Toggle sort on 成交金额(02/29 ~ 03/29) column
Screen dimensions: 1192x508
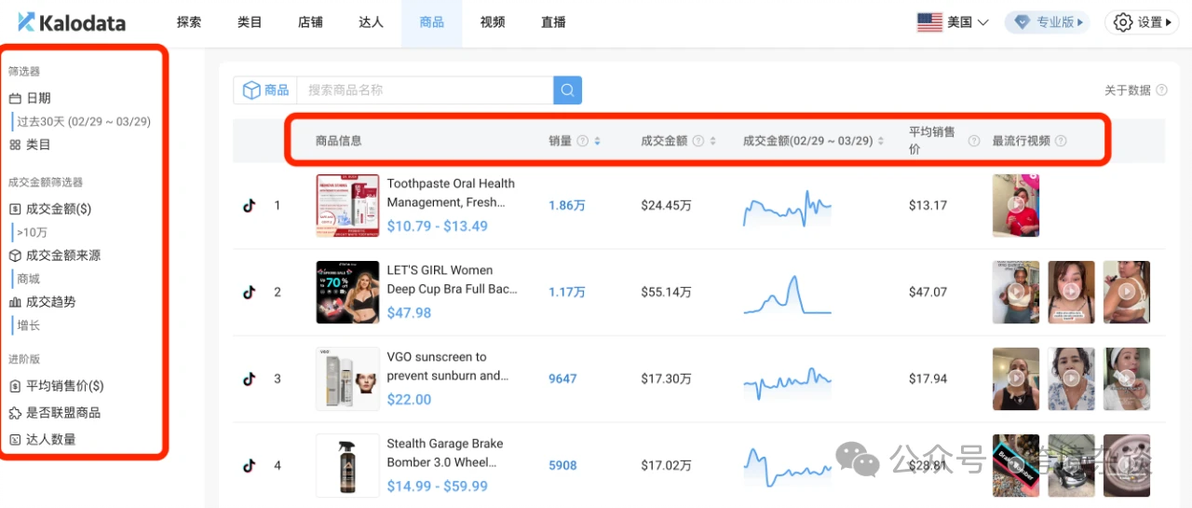pyautogui.click(x=880, y=141)
